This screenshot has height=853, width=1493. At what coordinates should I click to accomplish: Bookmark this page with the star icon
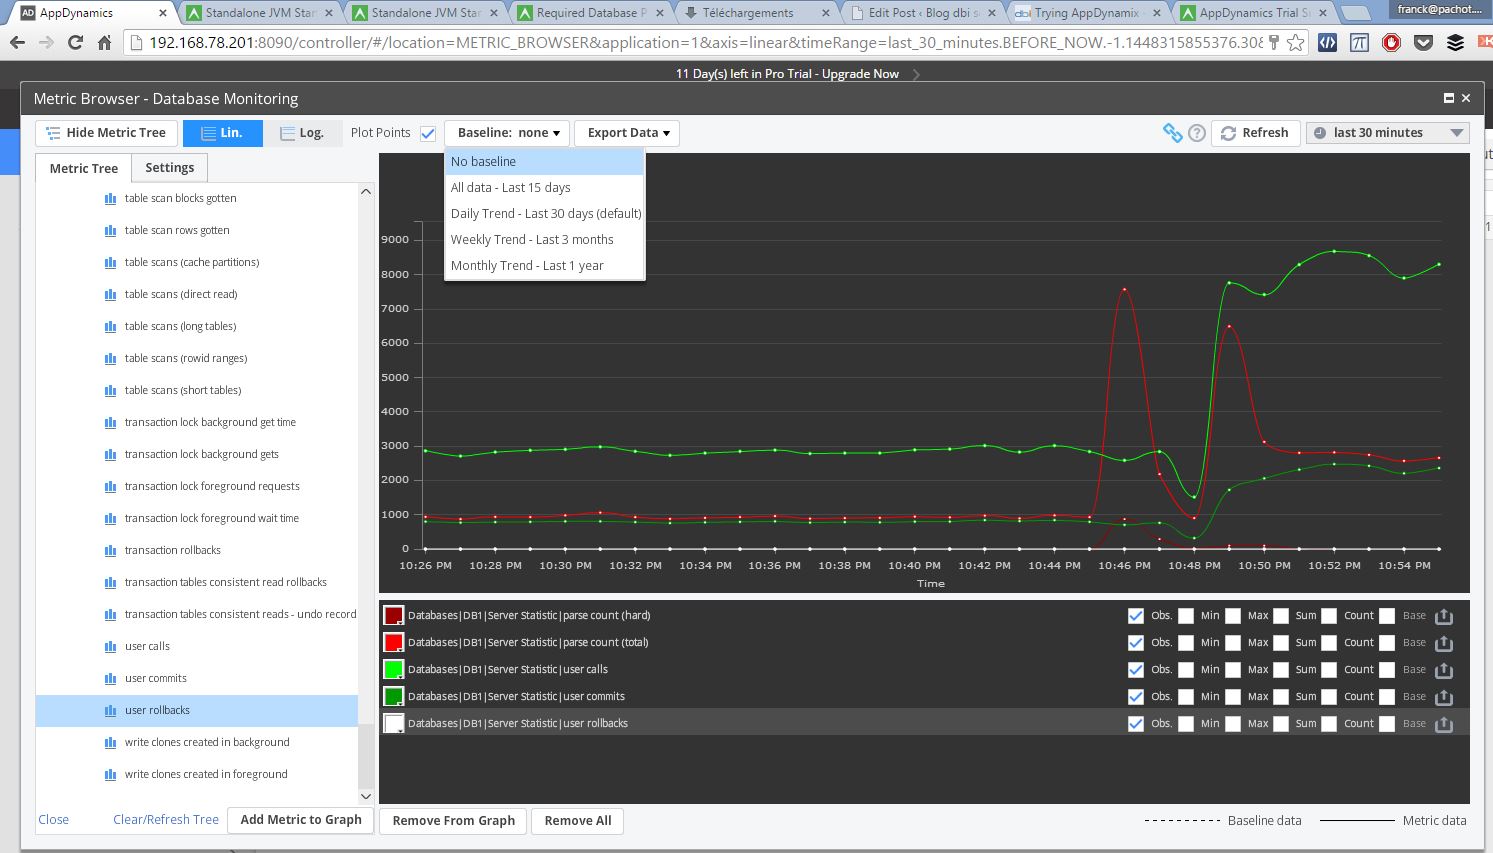[x=1295, y=43]
